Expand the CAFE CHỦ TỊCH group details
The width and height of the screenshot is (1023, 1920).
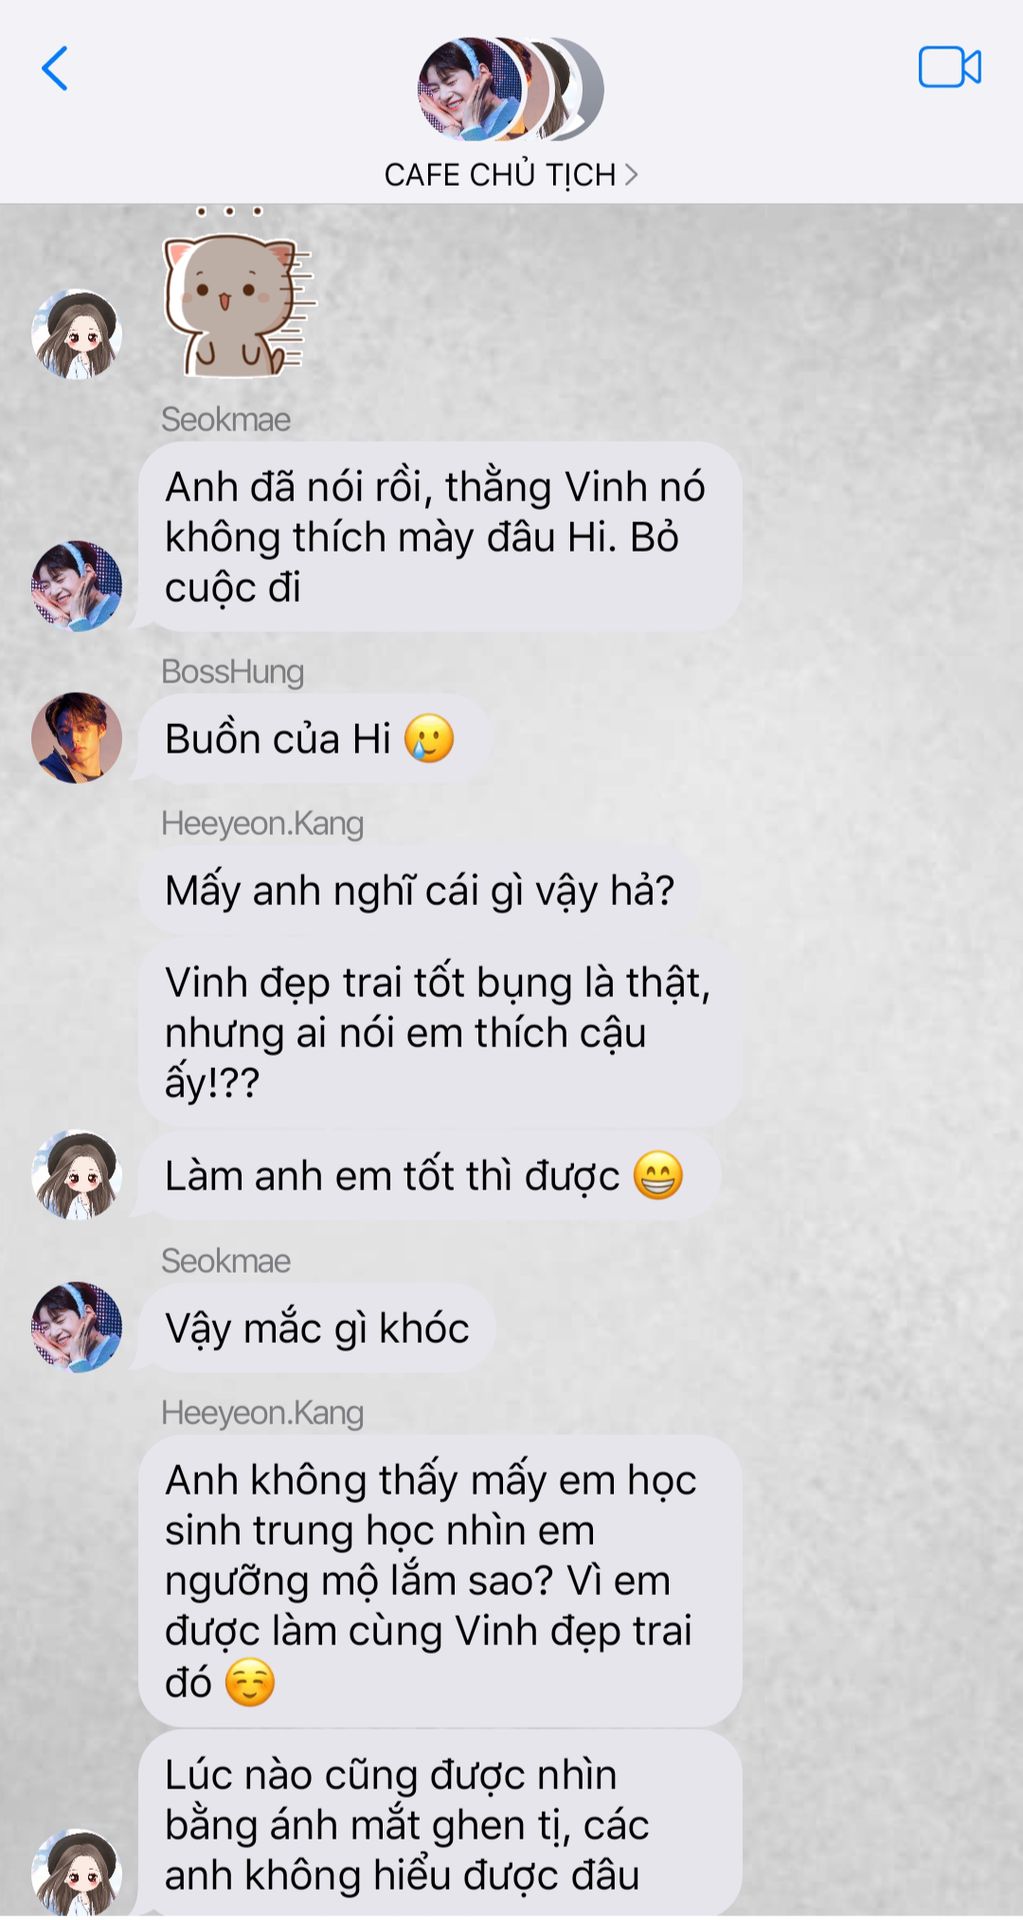(x=510, y=175)
